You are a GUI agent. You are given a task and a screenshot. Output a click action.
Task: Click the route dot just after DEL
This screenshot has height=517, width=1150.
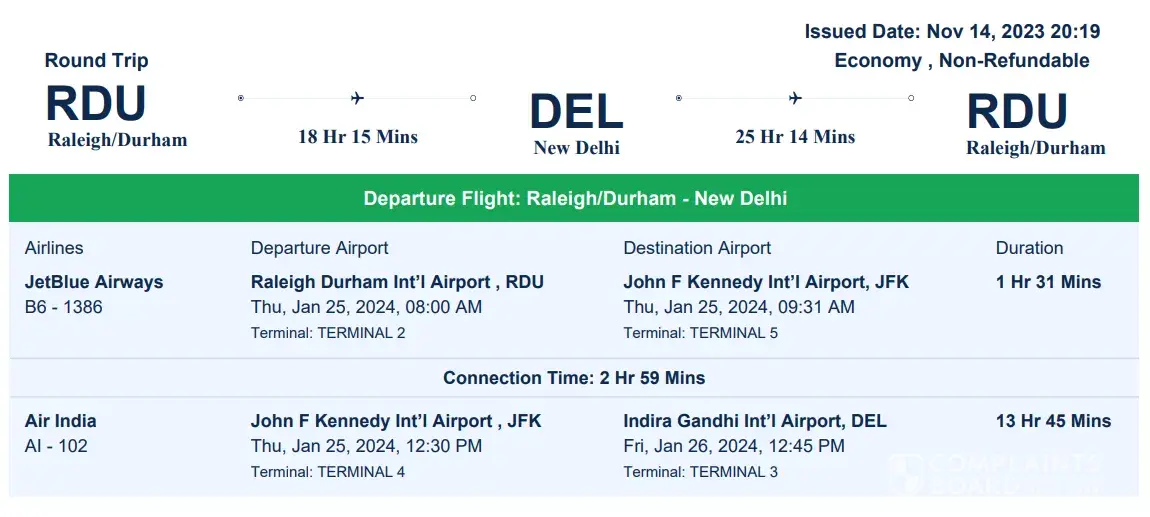point(679,98)
